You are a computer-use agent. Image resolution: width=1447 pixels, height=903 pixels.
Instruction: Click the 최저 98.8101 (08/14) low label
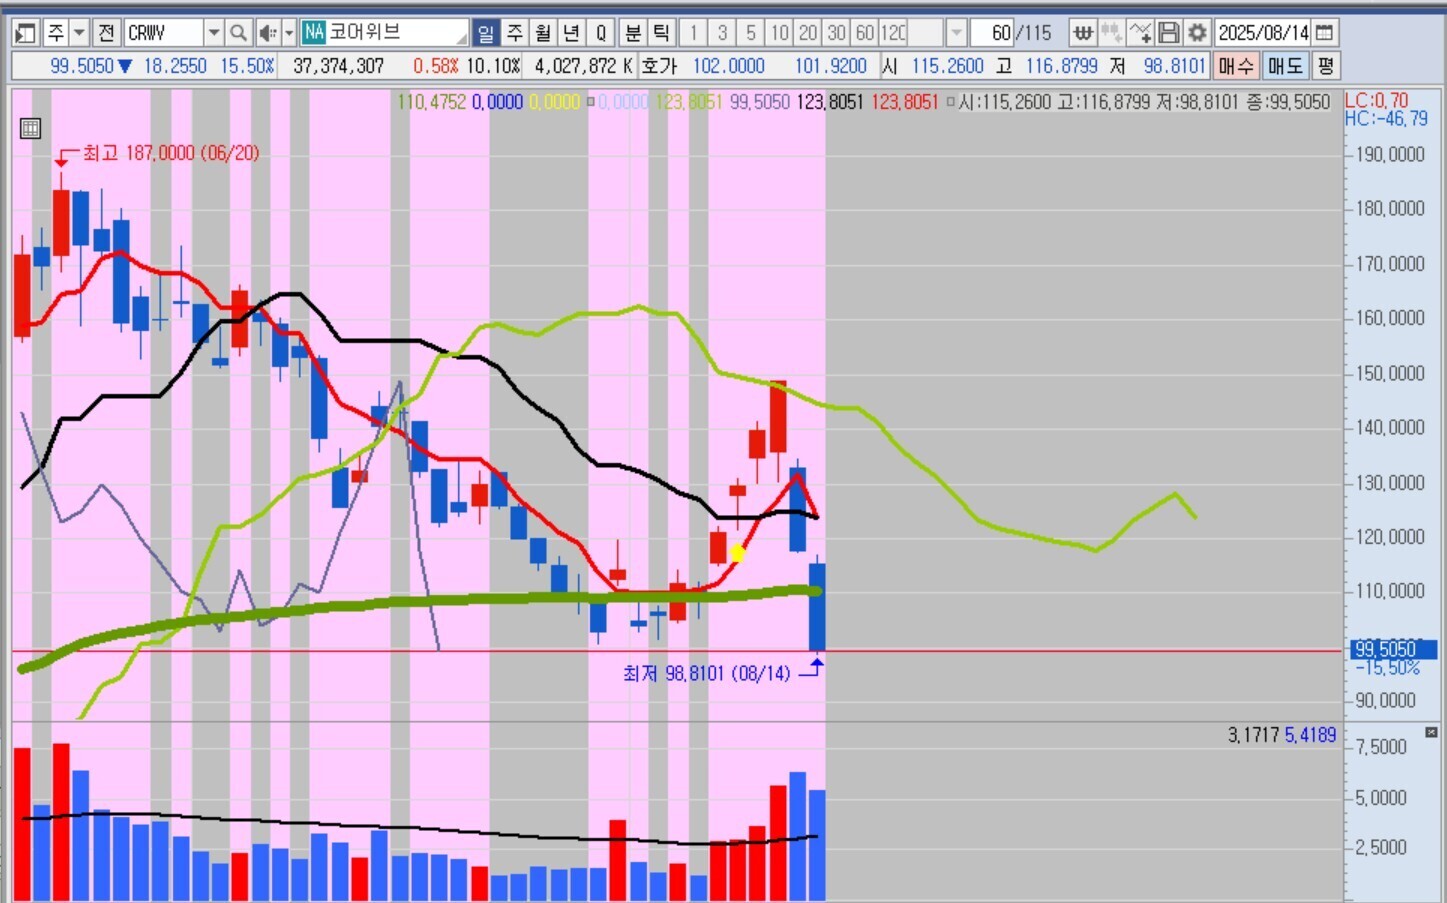point(706,674)
